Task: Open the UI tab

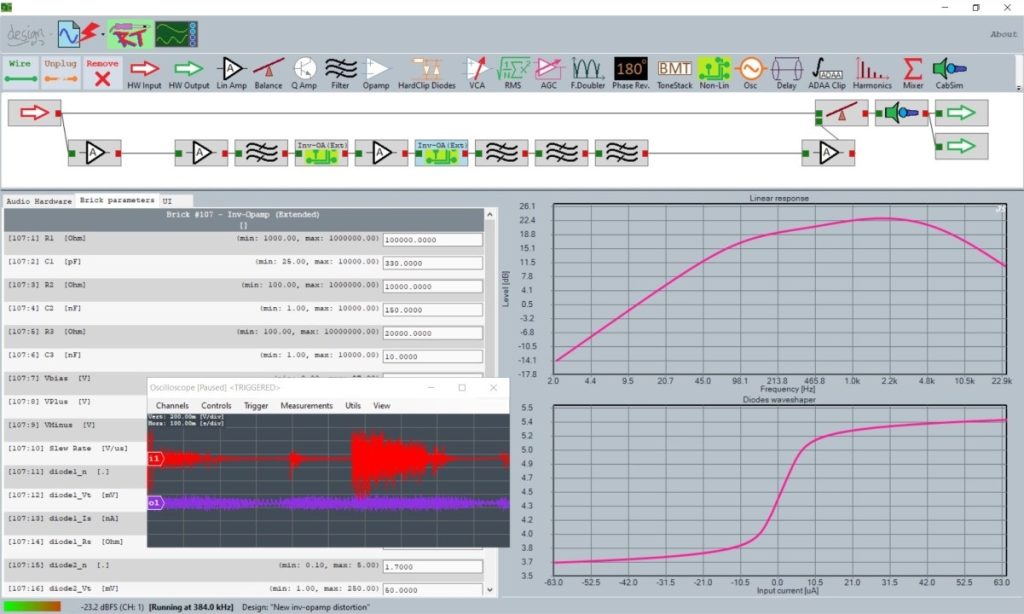Action: pyautogui.click(x=167, y=201)
